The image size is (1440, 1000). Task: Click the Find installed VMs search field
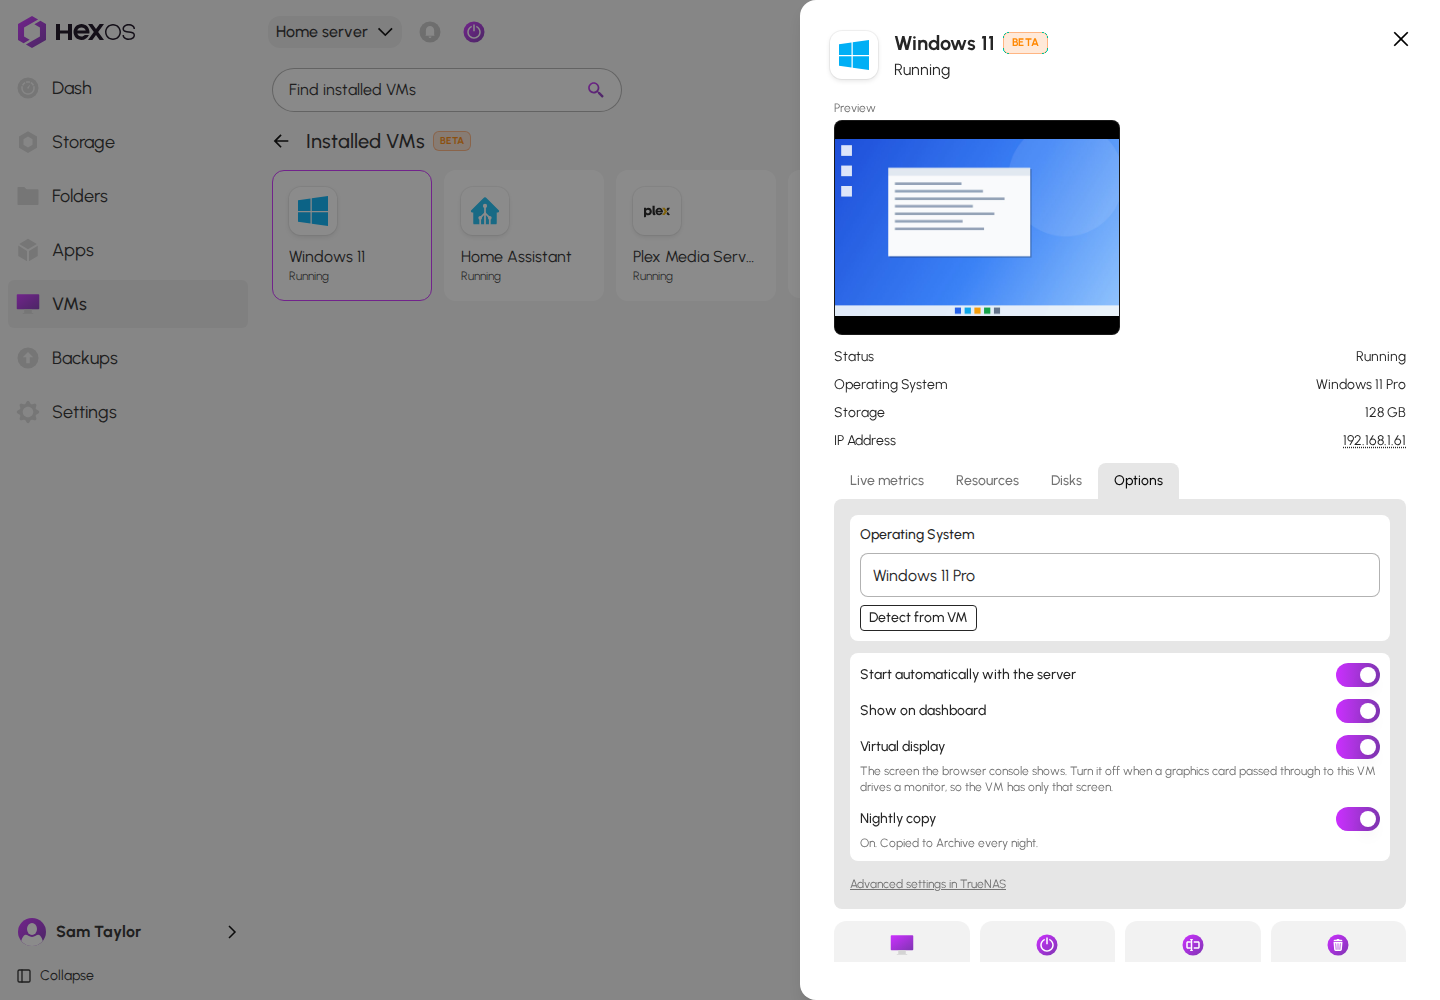tap(447, 90)
